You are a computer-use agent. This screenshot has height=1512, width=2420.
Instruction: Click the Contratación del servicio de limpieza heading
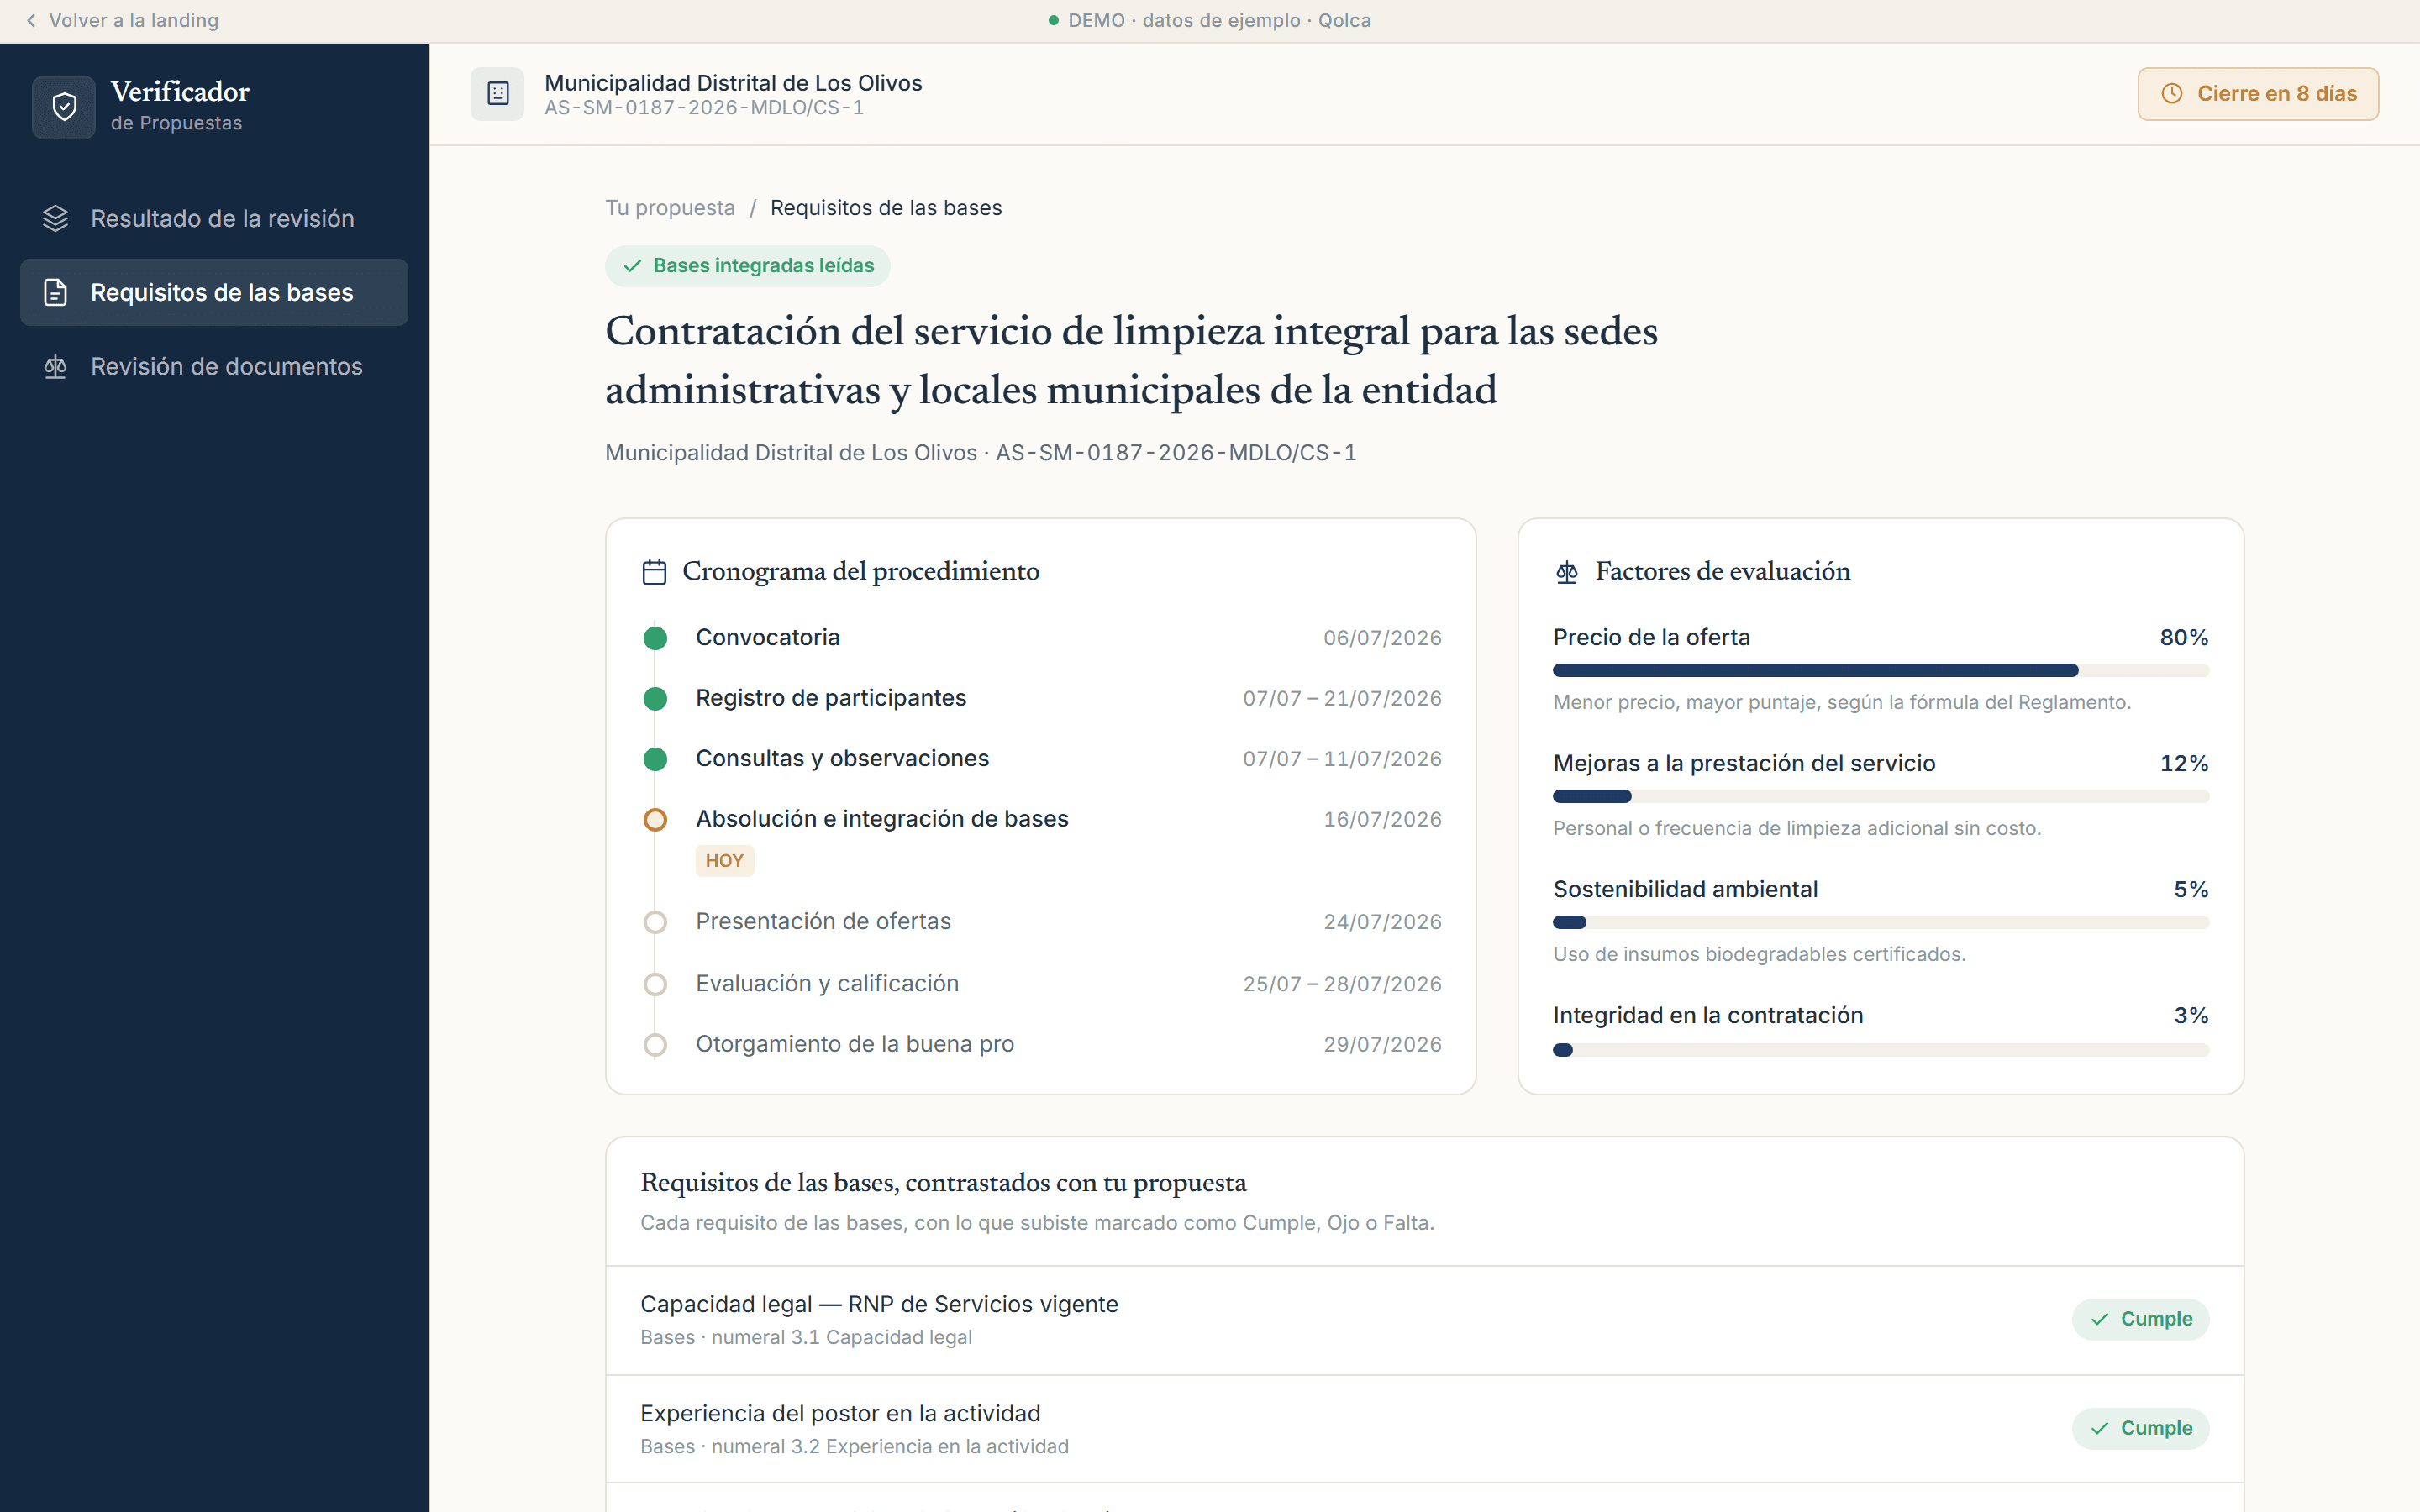pyautogui.click(x=1131, y=361)
